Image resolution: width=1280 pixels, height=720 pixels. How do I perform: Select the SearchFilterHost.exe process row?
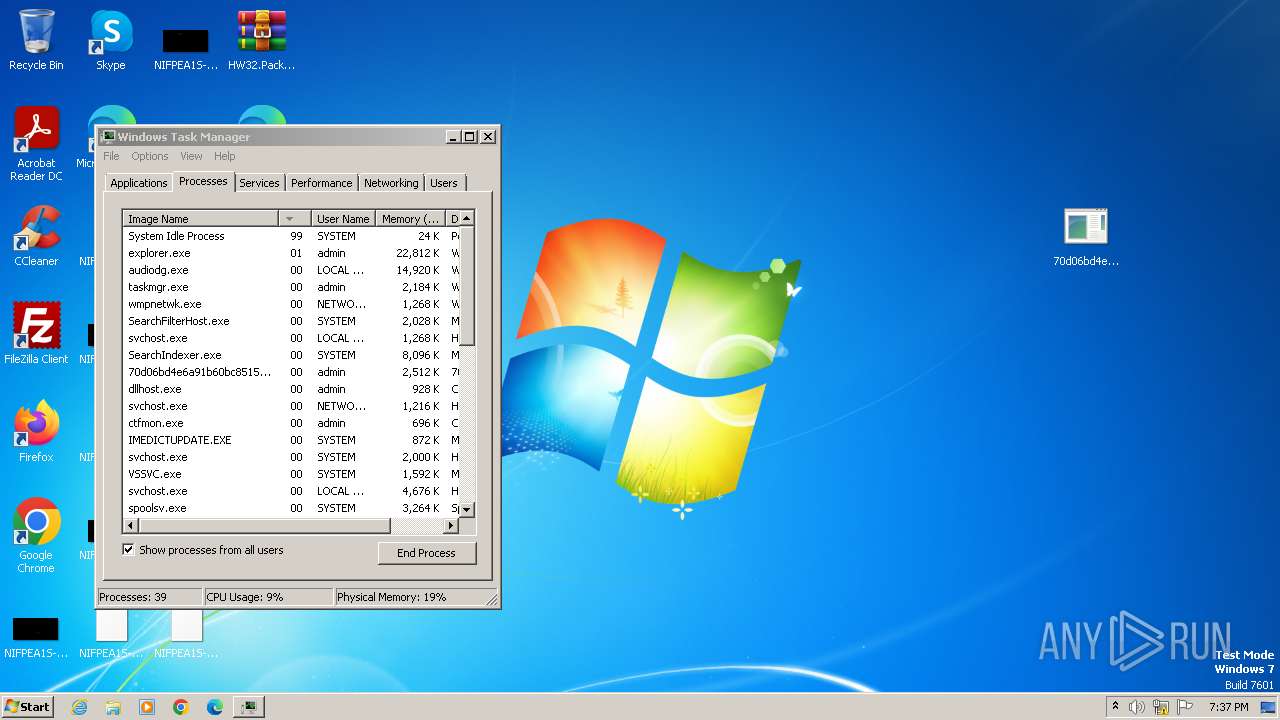[x=291, y=321]
